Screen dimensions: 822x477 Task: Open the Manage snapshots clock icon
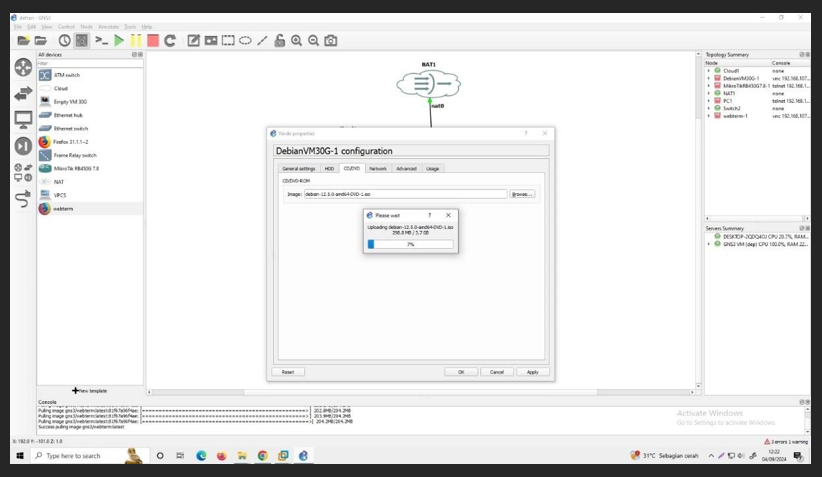[x=64, y=41]
